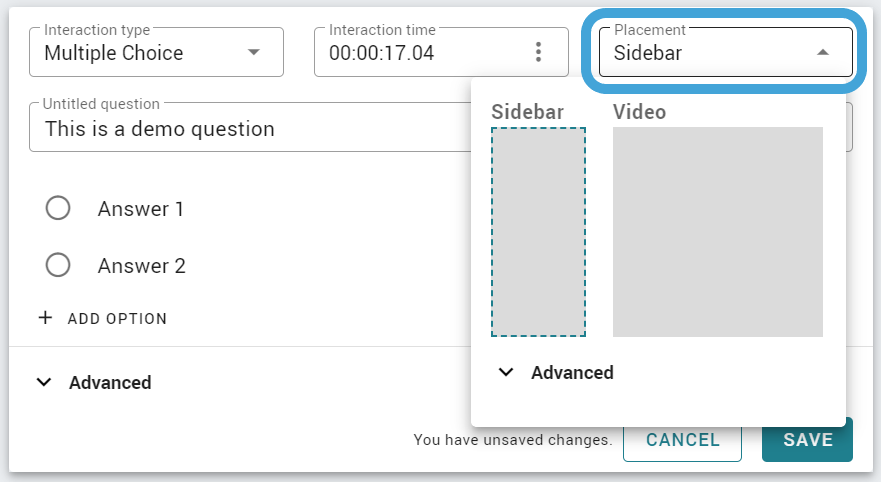Click the three-dot menu in Interaction time
This screenshot has width=881, height=482.
[x=538, y=52]
